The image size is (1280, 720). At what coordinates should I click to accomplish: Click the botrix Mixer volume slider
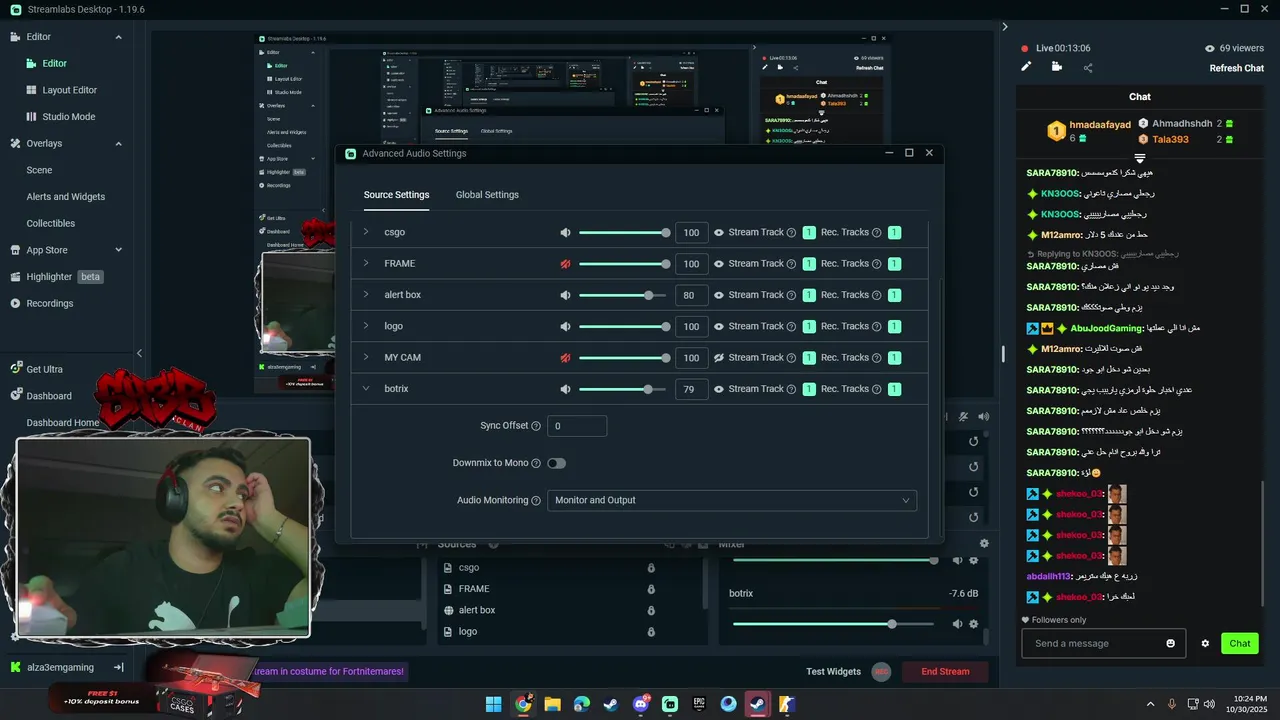coord(833,624)
